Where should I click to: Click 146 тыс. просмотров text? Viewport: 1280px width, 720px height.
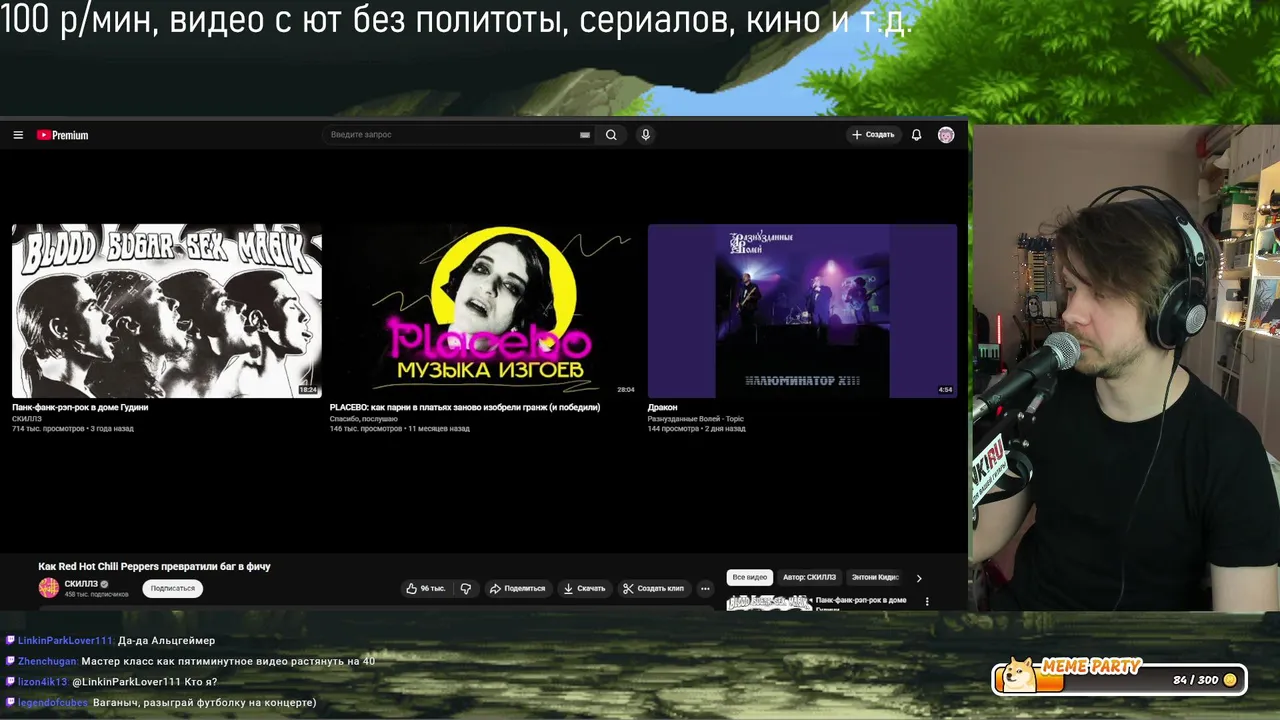click(x=367, y=429)
